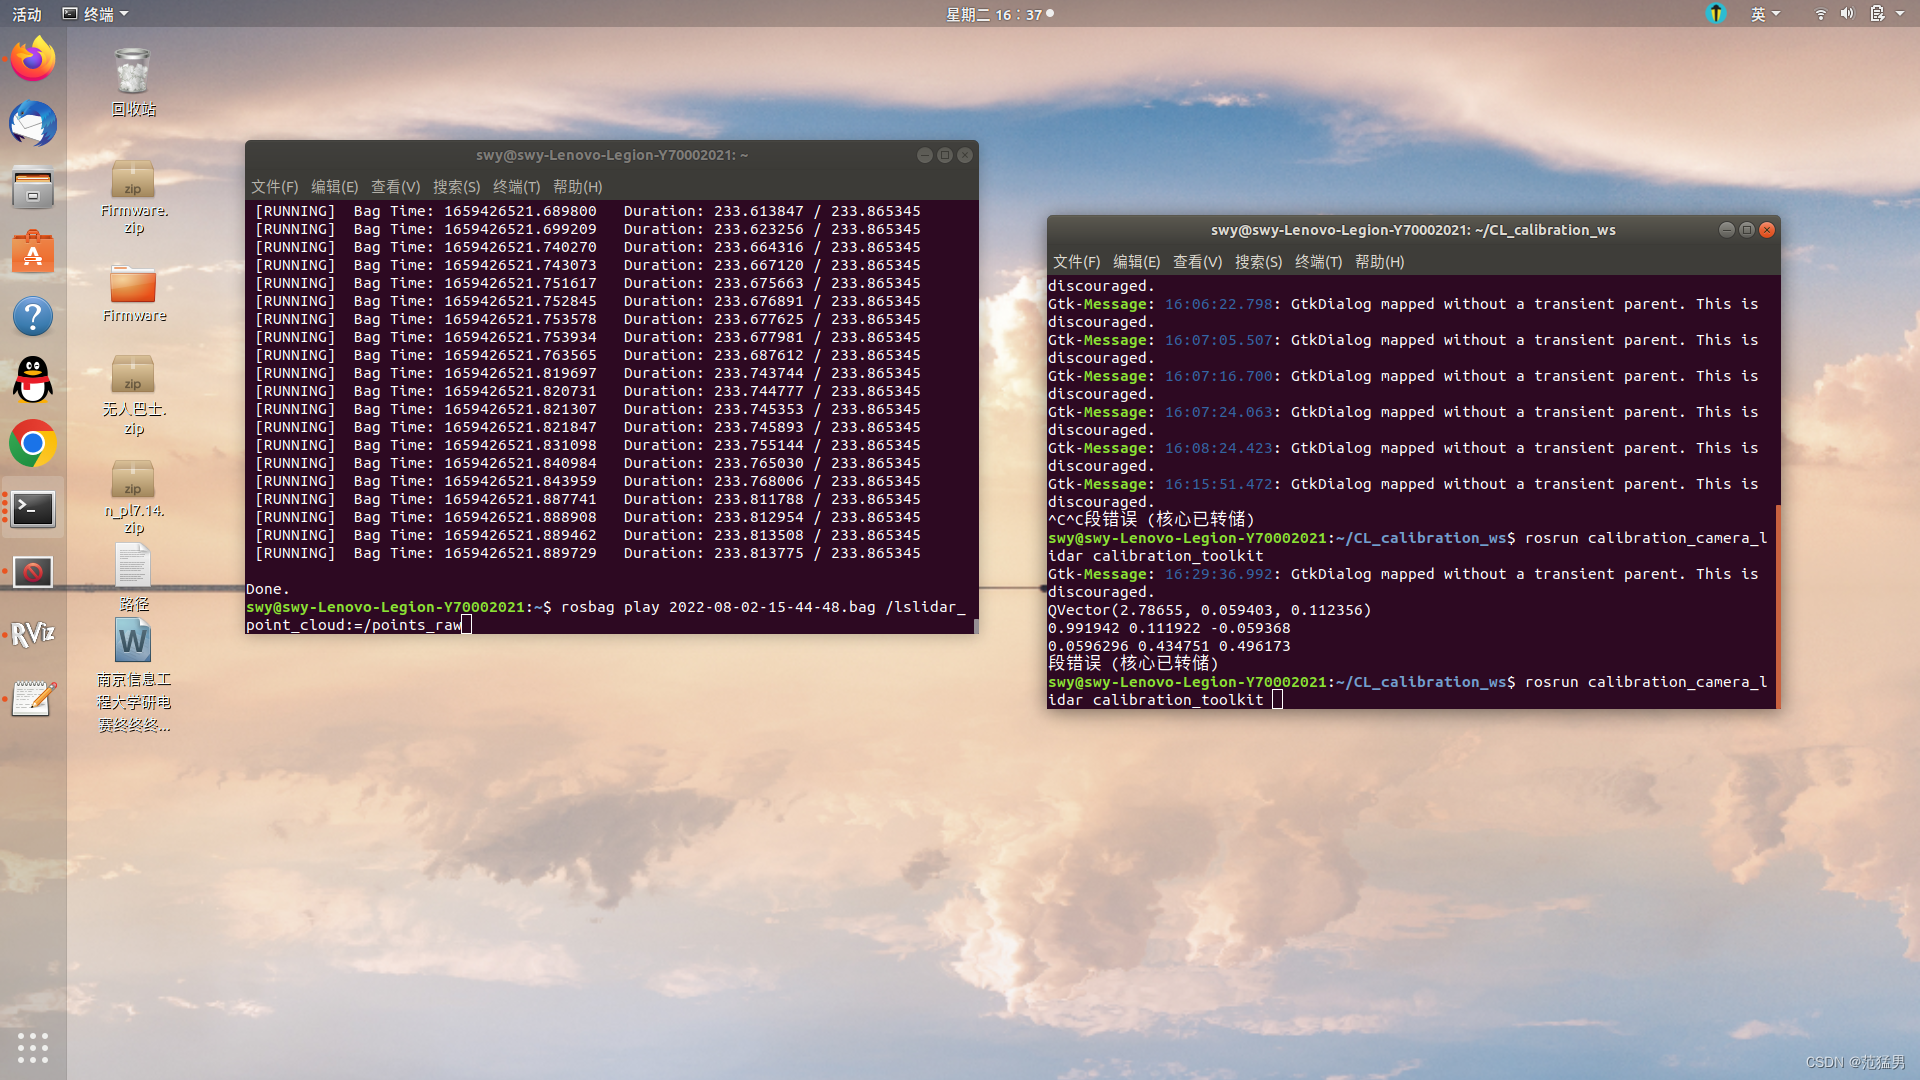Click the Wi-Fi status icon in top bar
The image size is (1920, 1080).
click(x=1820, y=14)
